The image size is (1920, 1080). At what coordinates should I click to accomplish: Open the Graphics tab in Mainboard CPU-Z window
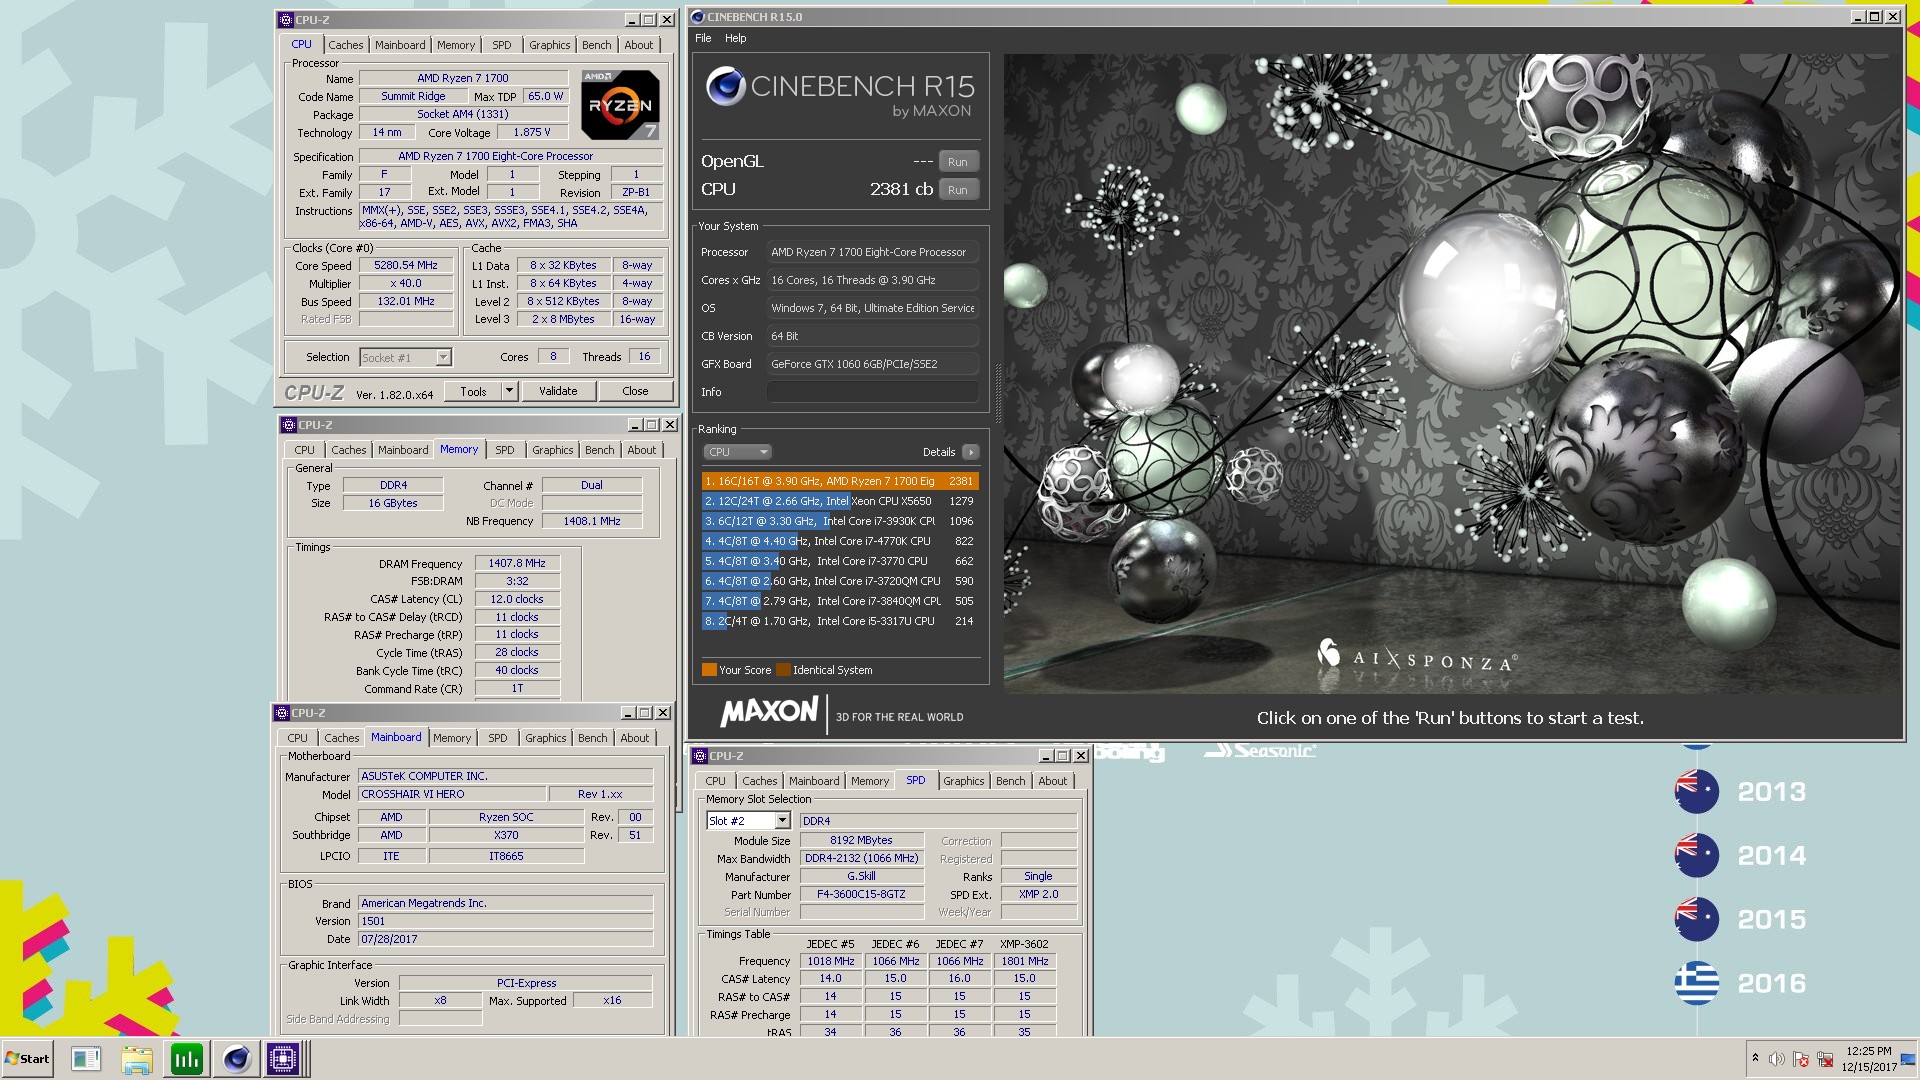545,738
